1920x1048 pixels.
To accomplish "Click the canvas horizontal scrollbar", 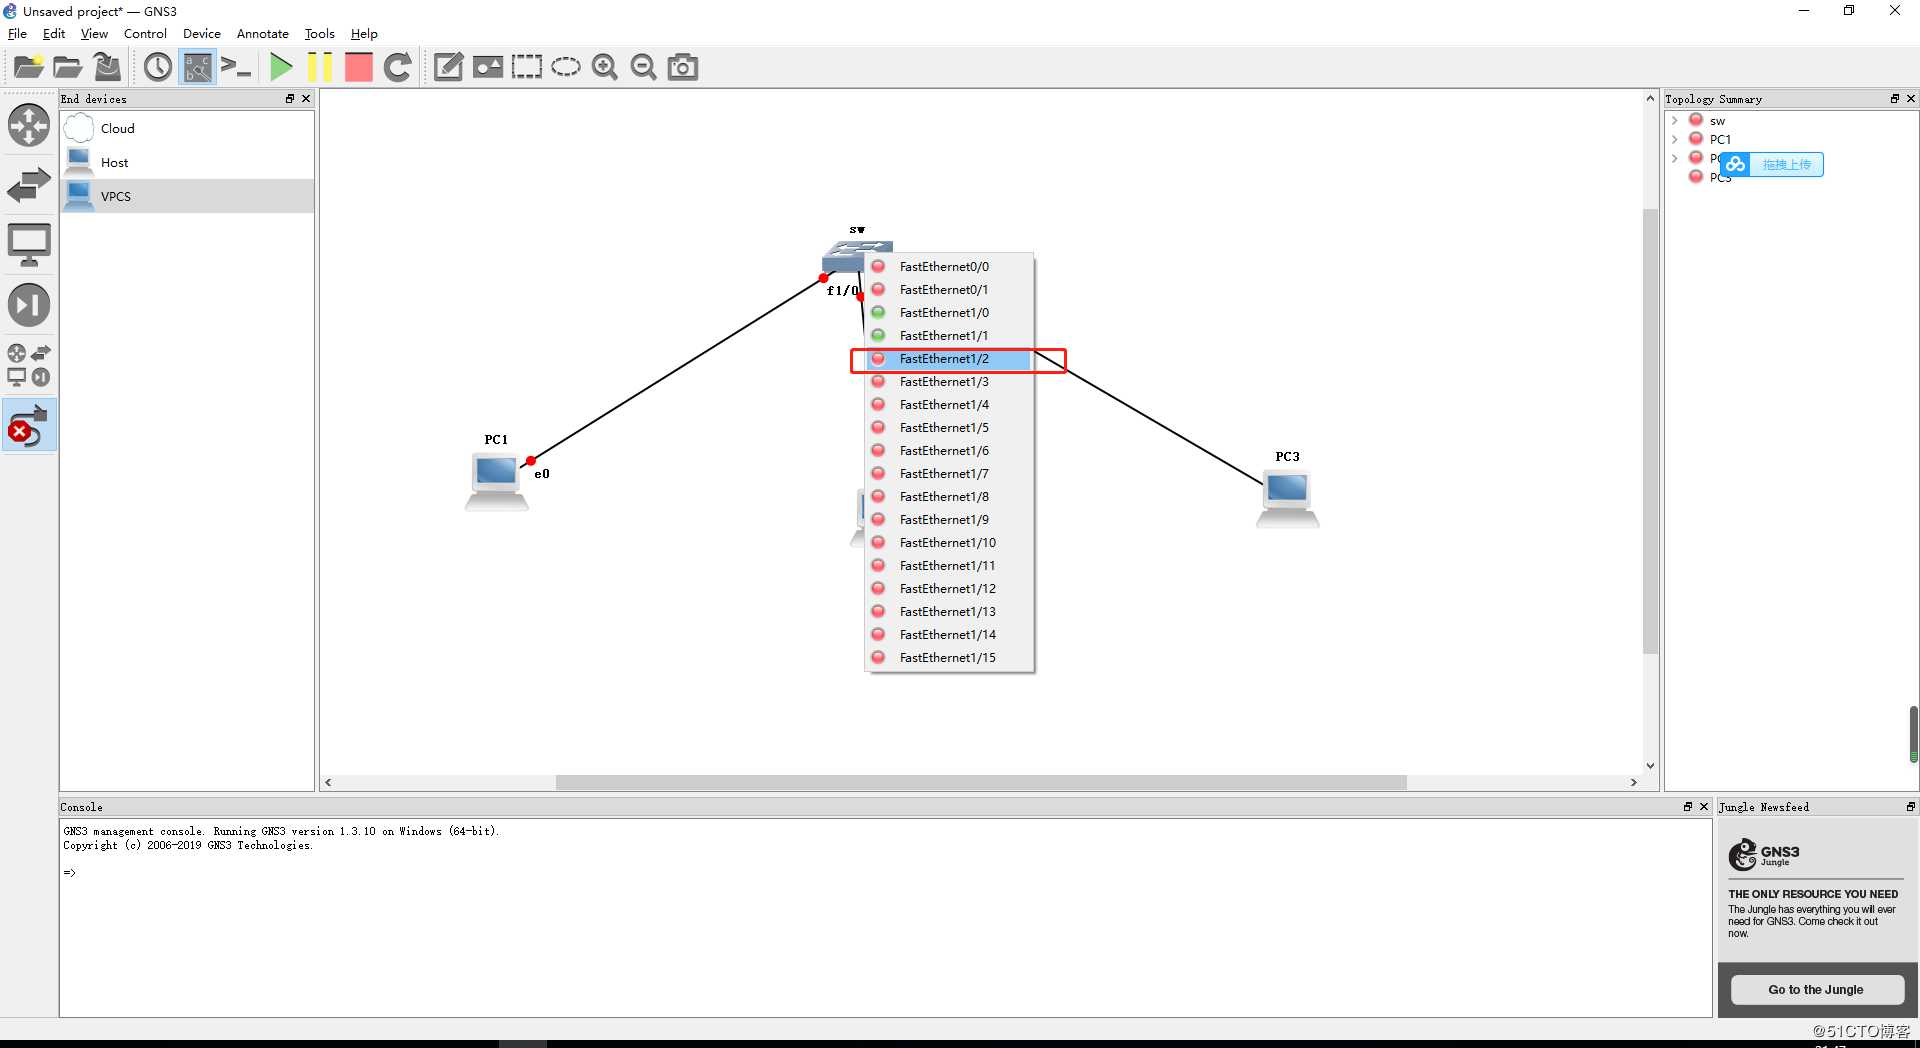I will [981, 782].
